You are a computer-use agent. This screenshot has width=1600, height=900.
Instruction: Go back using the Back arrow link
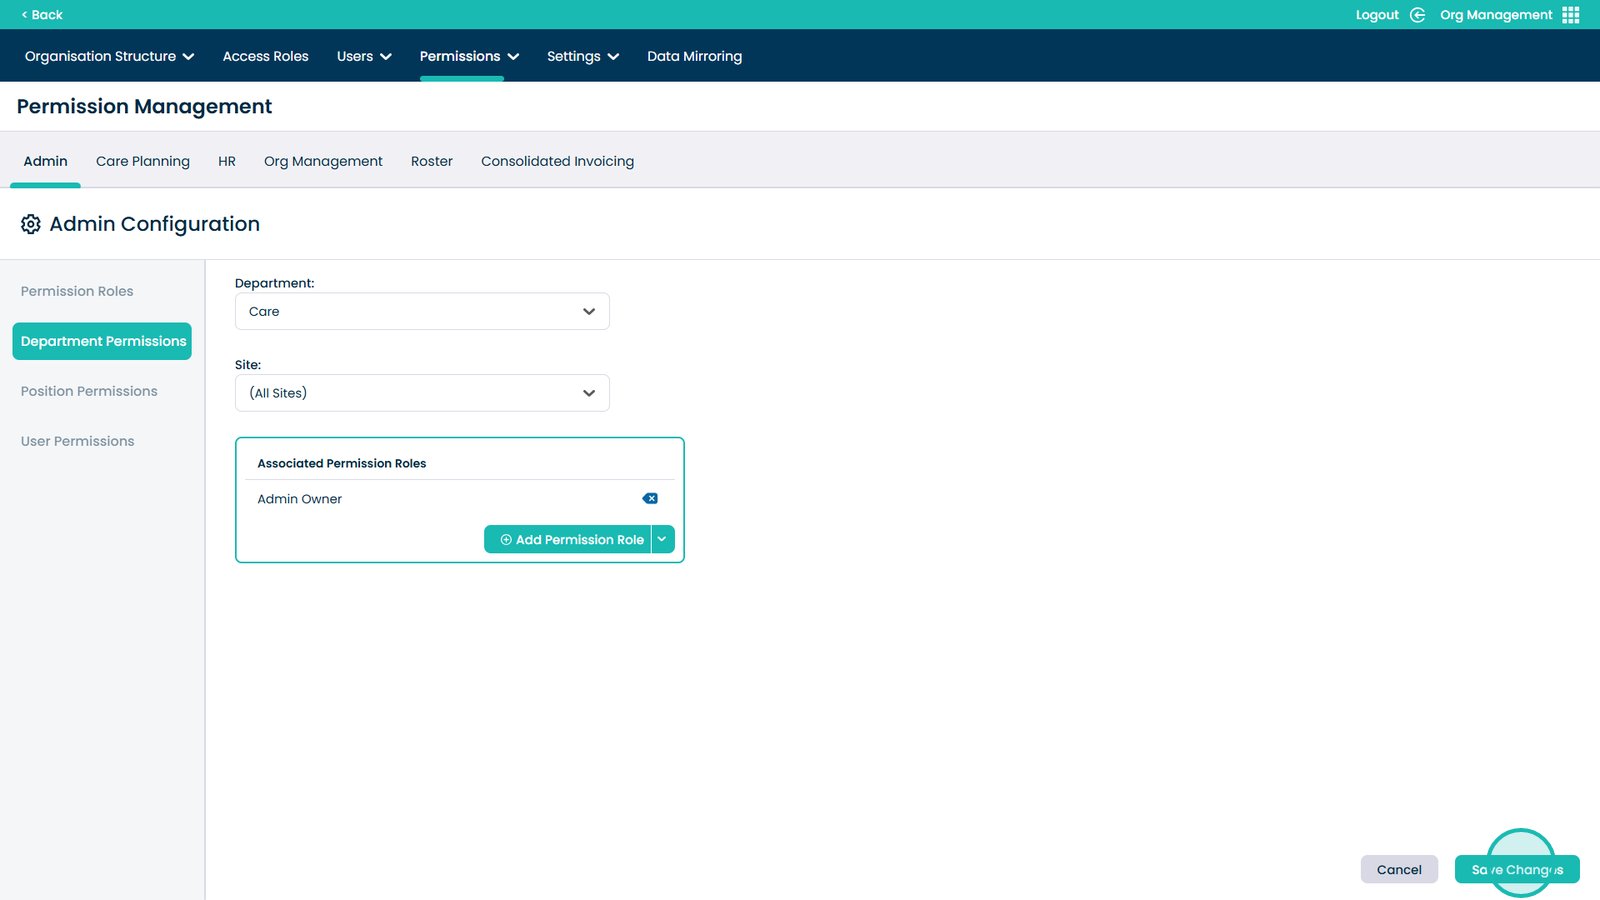pyautogui.click(x=42, y=15)
